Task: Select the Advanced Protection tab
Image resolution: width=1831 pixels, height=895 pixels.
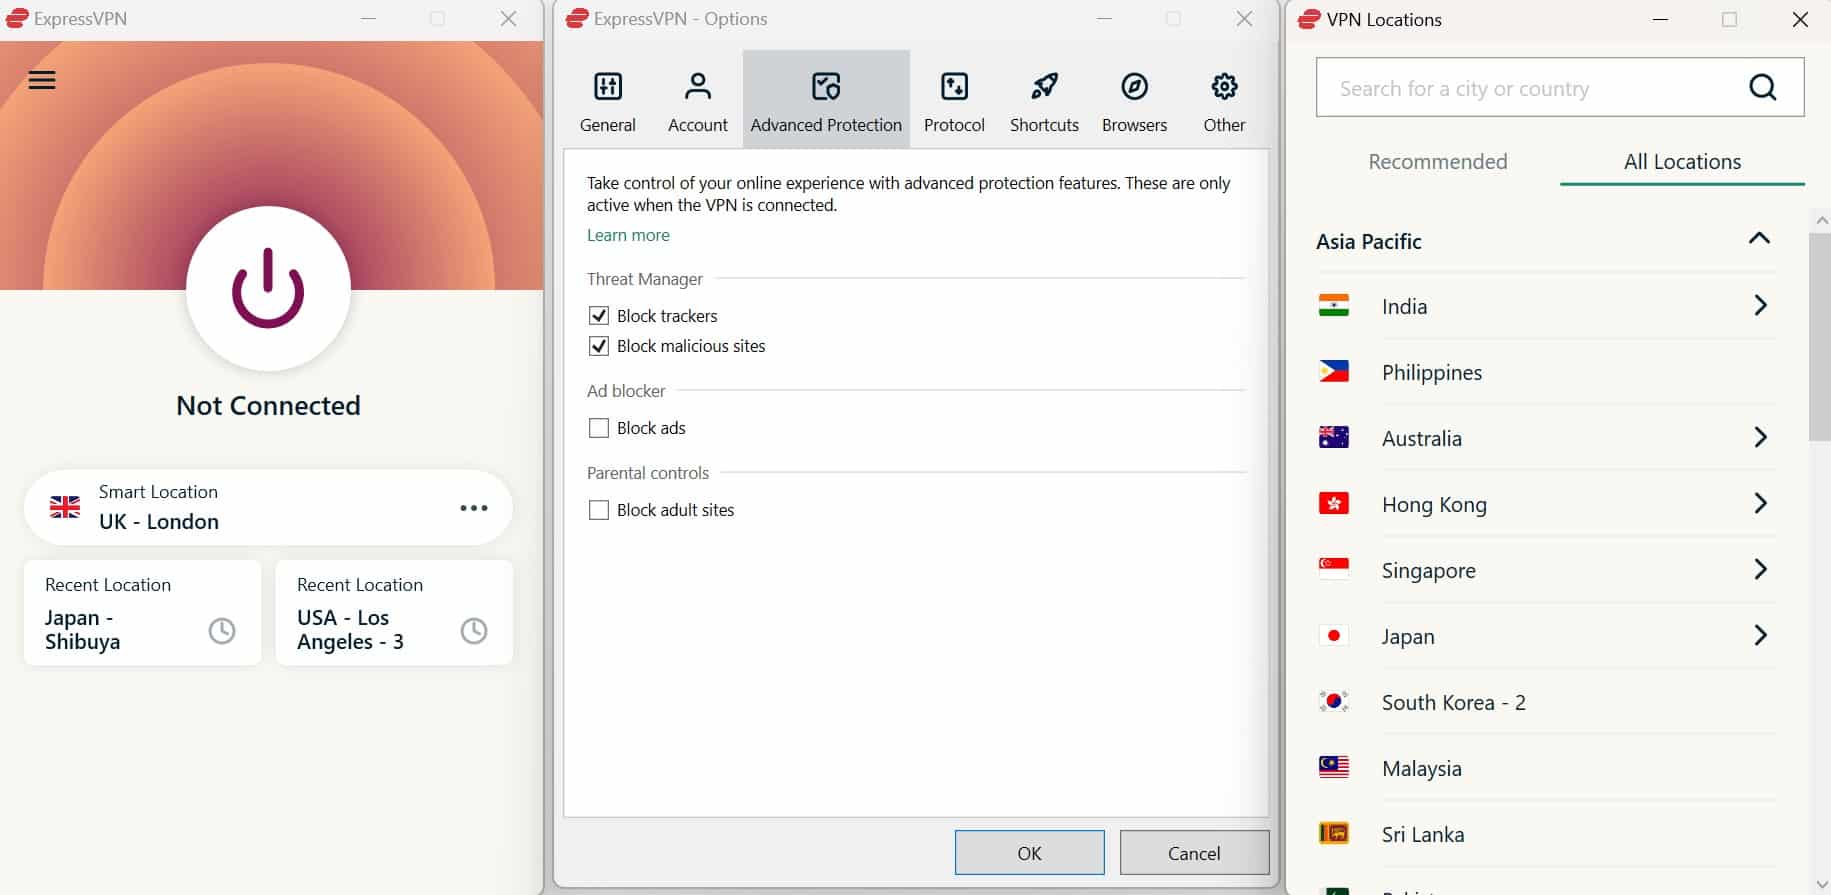Action: [826, 101]
